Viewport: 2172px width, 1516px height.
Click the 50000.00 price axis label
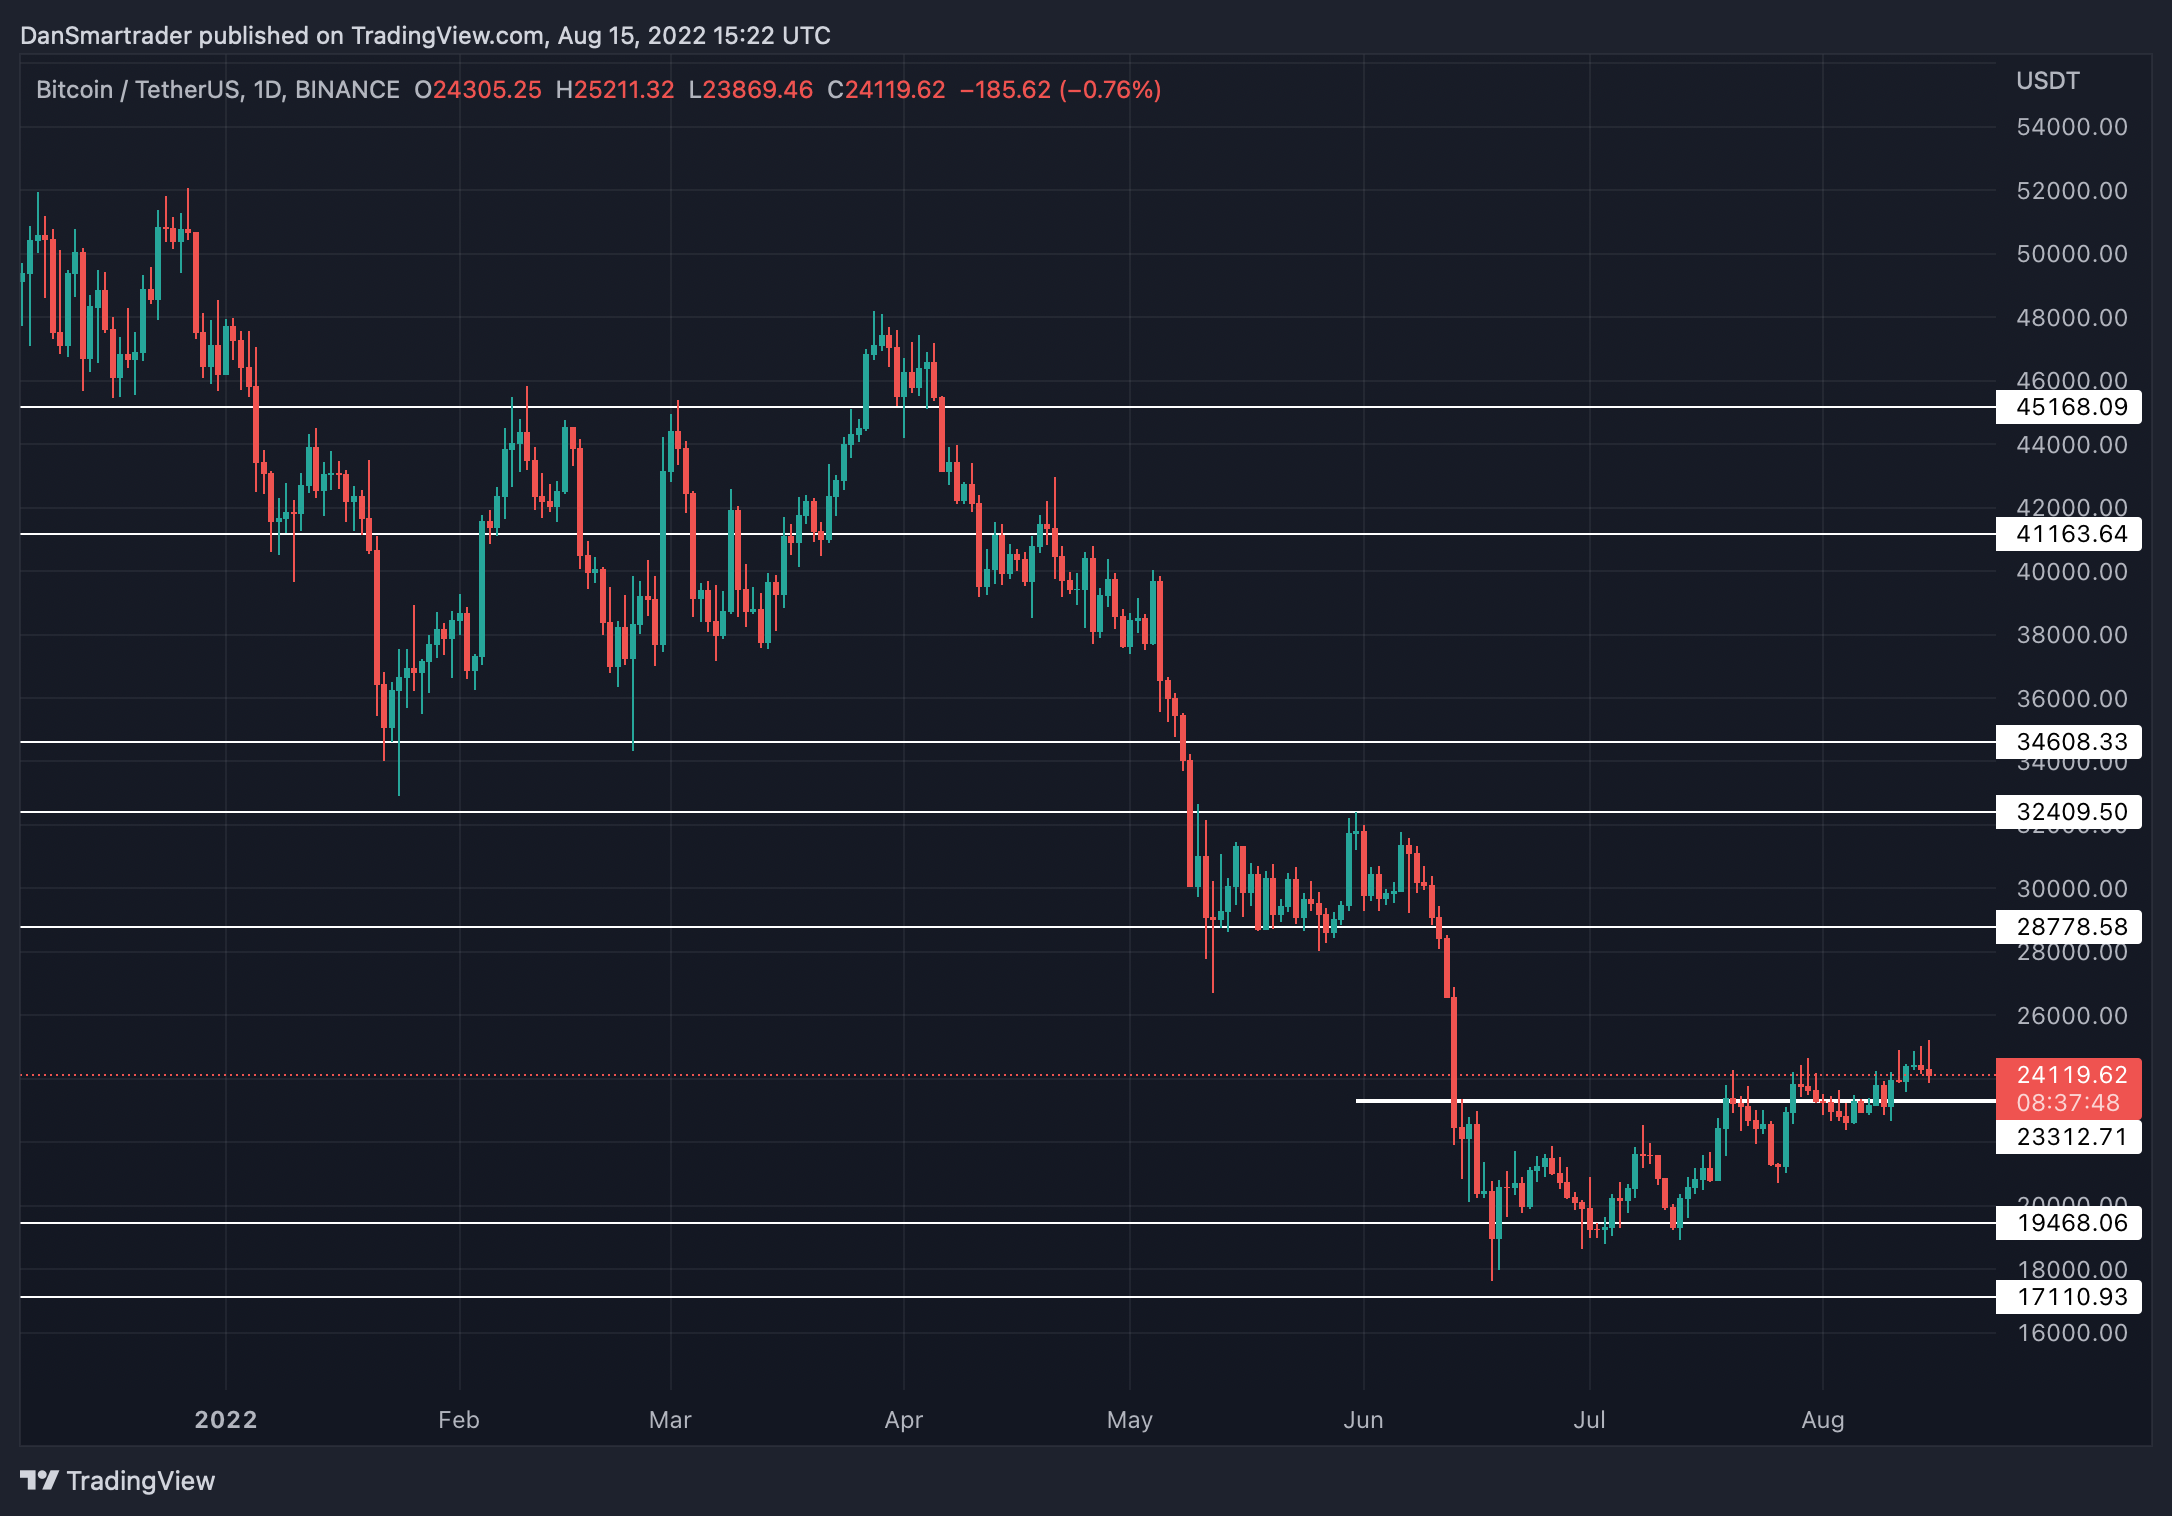[x=2072, y=254]
